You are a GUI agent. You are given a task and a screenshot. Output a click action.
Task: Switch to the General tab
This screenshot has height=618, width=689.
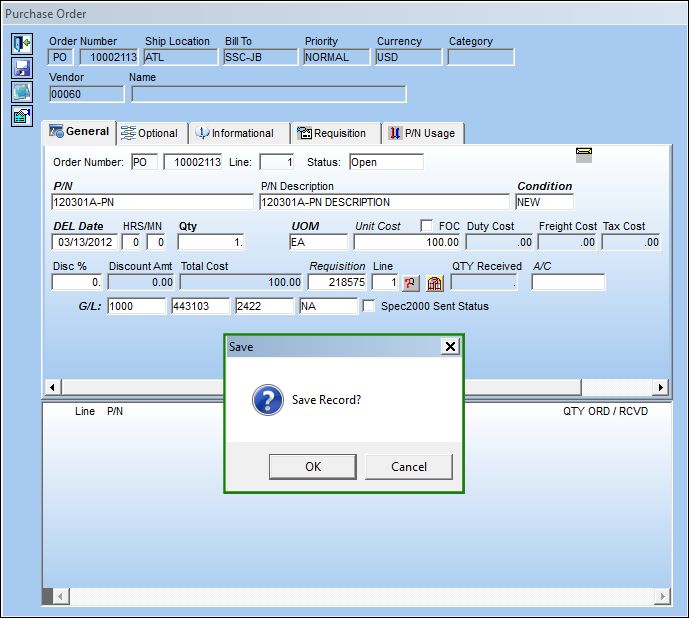click(80, 132)
